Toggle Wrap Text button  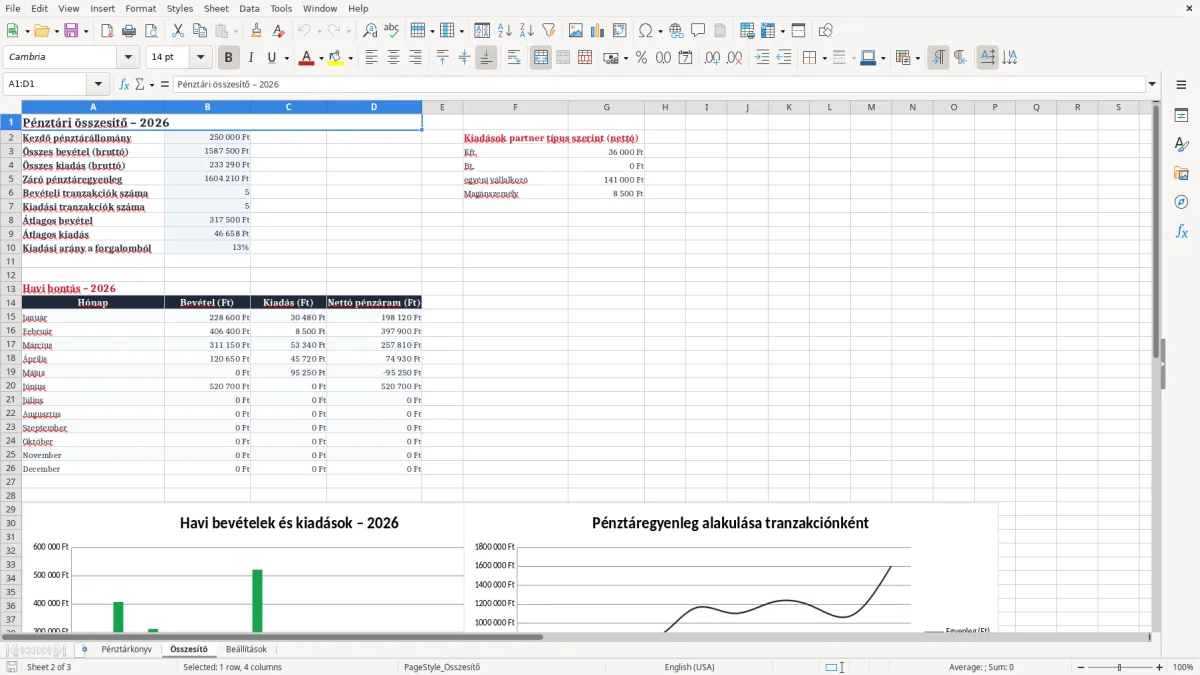pyautogui.click(x=514, y=58)
